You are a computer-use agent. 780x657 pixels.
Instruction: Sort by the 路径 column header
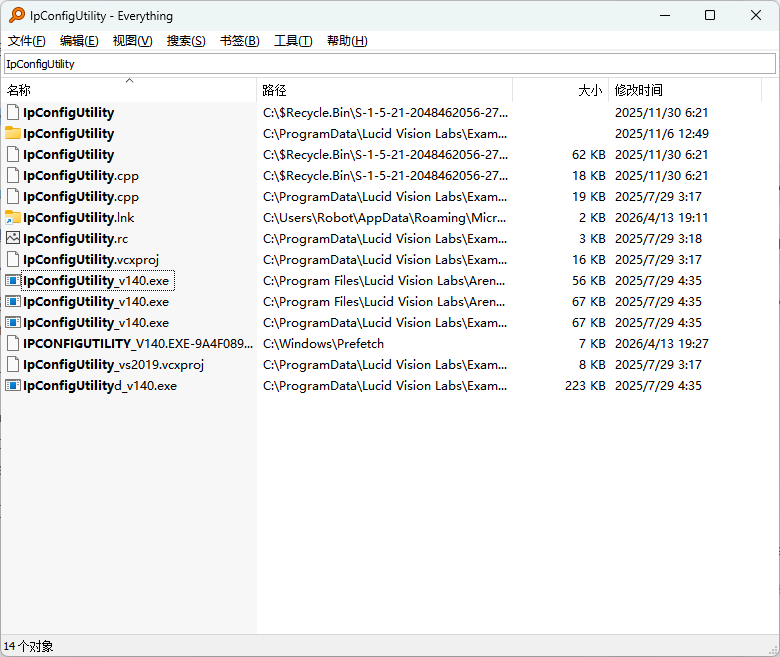click(385, 90)
